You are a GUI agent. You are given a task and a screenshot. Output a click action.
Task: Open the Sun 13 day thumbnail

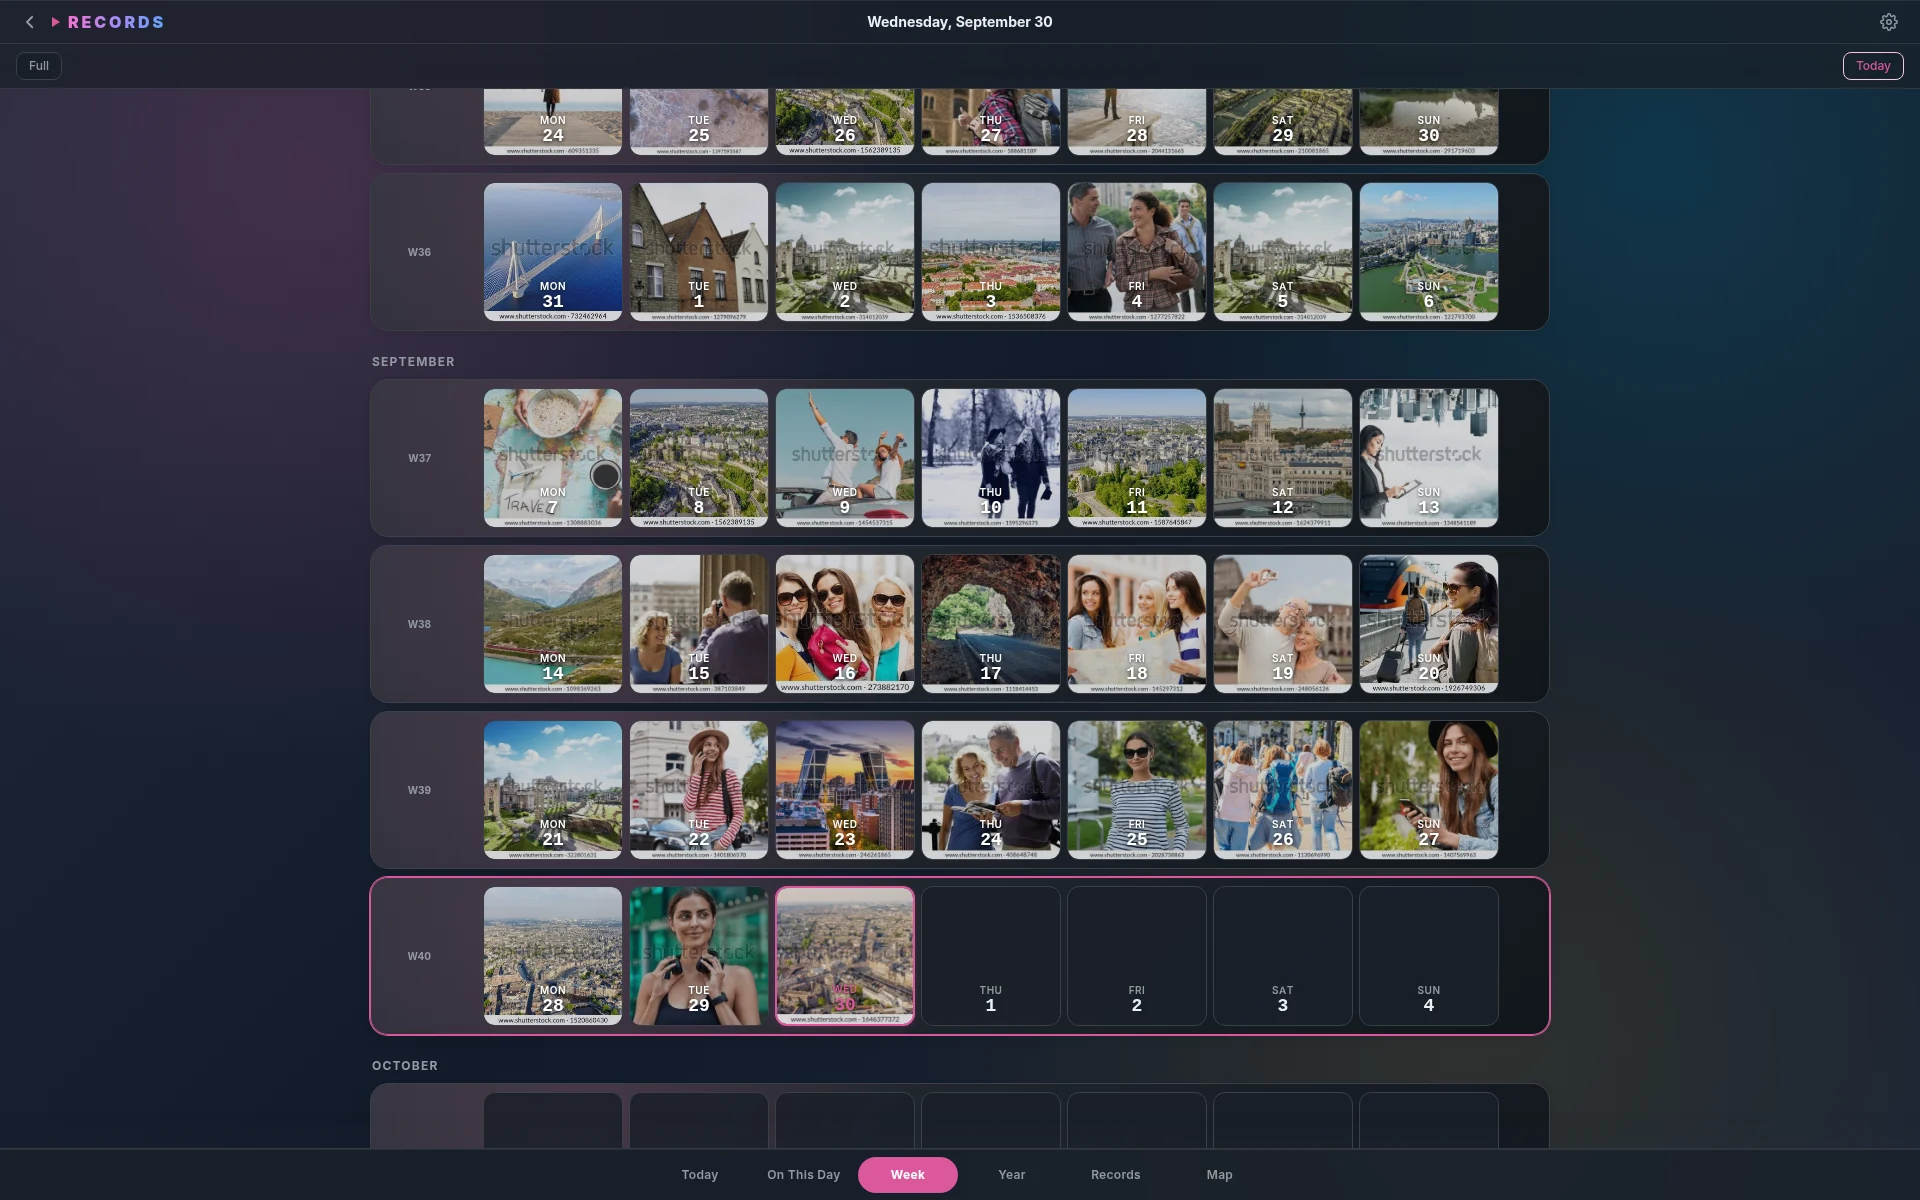pyautogui.click(x=1429, y=458)
